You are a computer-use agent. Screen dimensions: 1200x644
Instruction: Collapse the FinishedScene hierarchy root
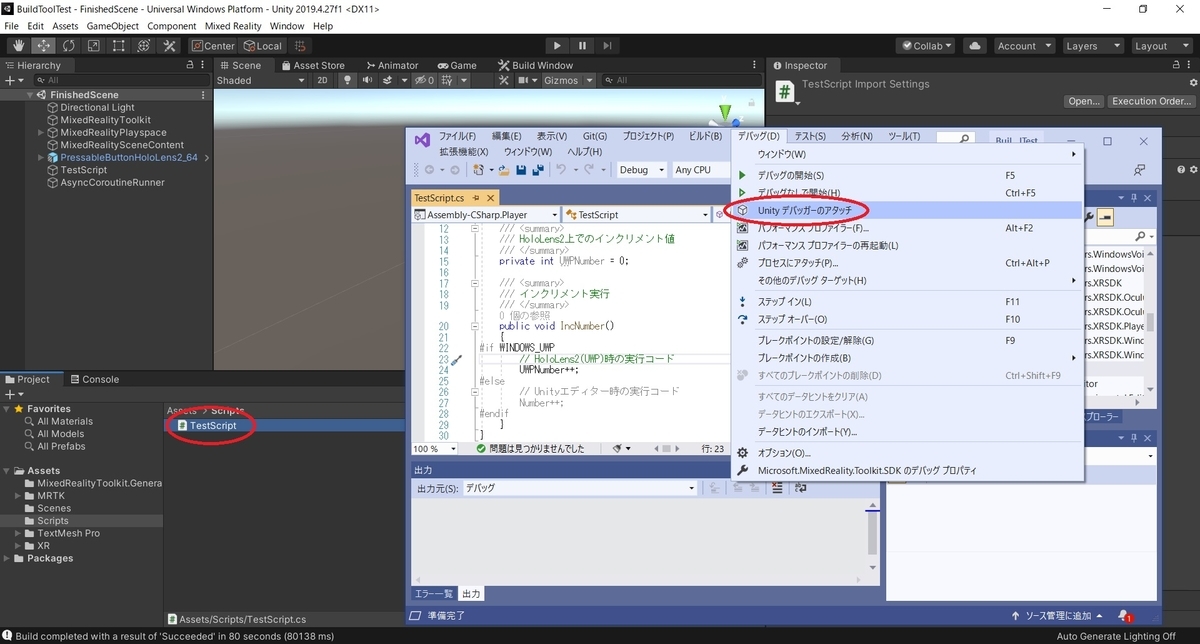pyautogui.click(x=30, y=95)
